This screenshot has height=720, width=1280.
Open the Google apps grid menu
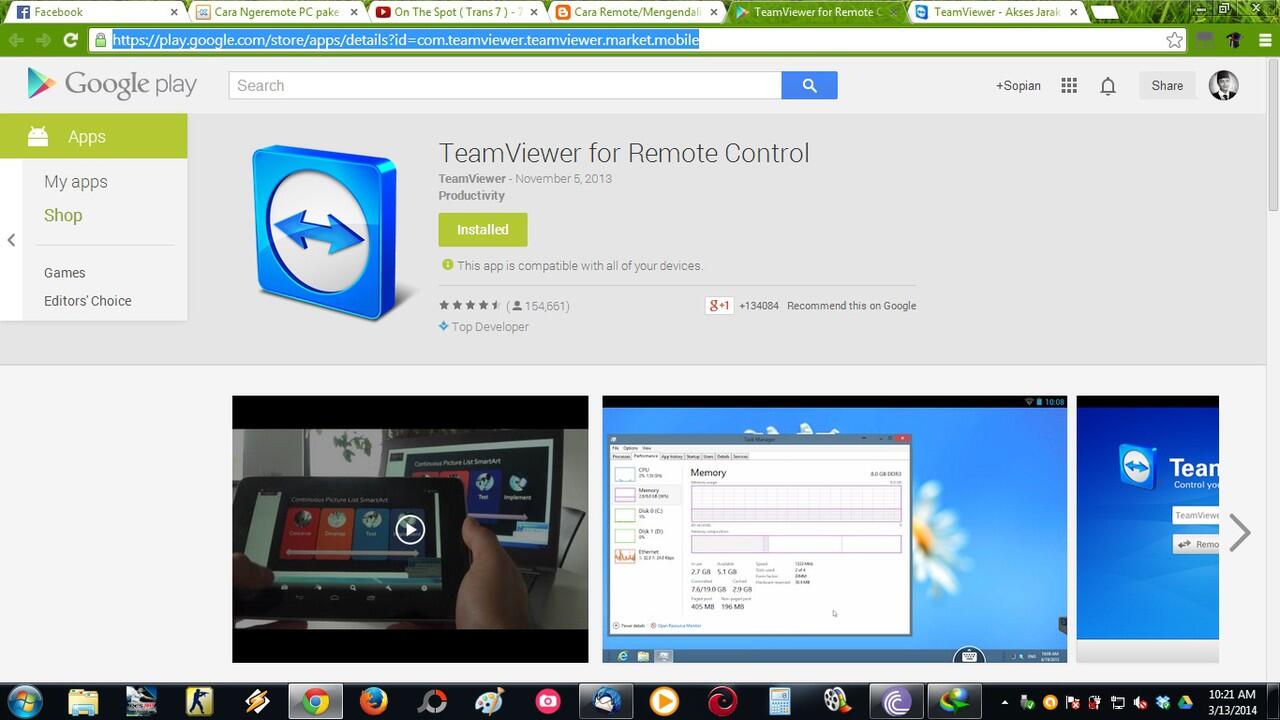click(1069, 86)
